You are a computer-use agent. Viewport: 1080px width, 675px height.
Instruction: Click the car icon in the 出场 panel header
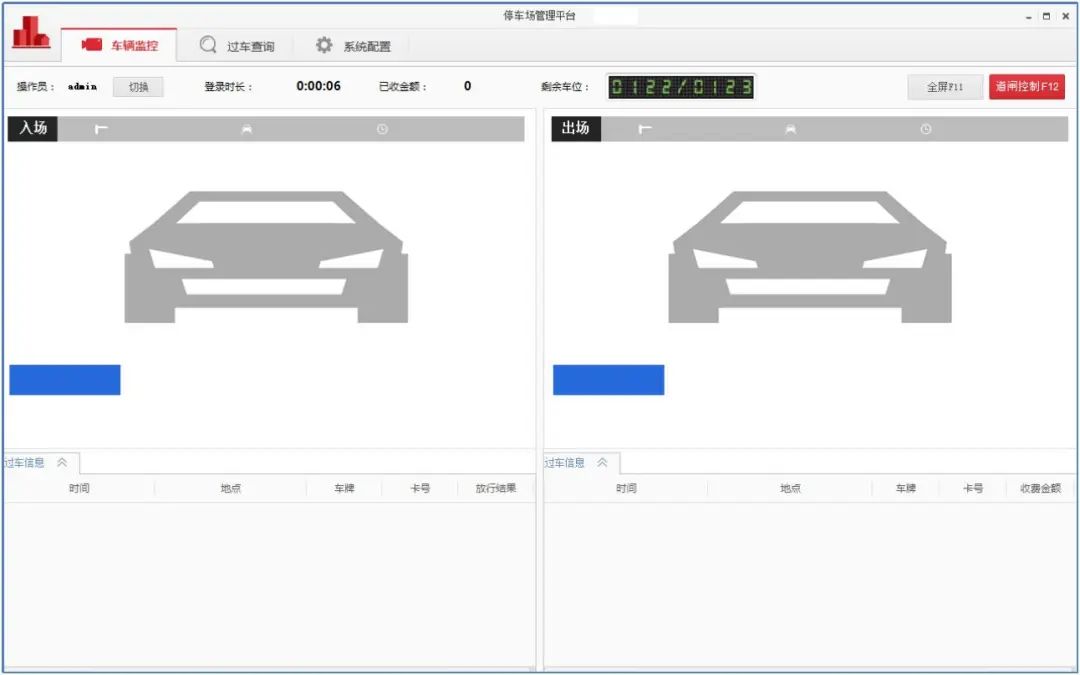[790, 128]
